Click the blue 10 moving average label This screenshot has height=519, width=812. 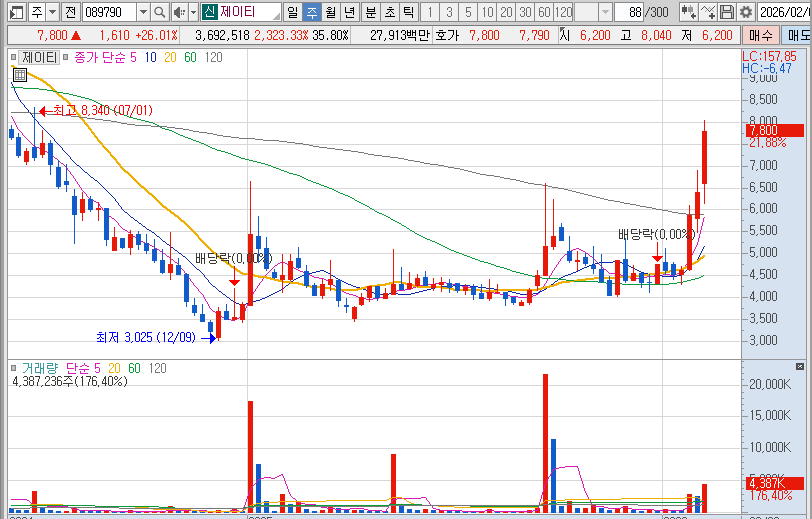coord(150,57)
